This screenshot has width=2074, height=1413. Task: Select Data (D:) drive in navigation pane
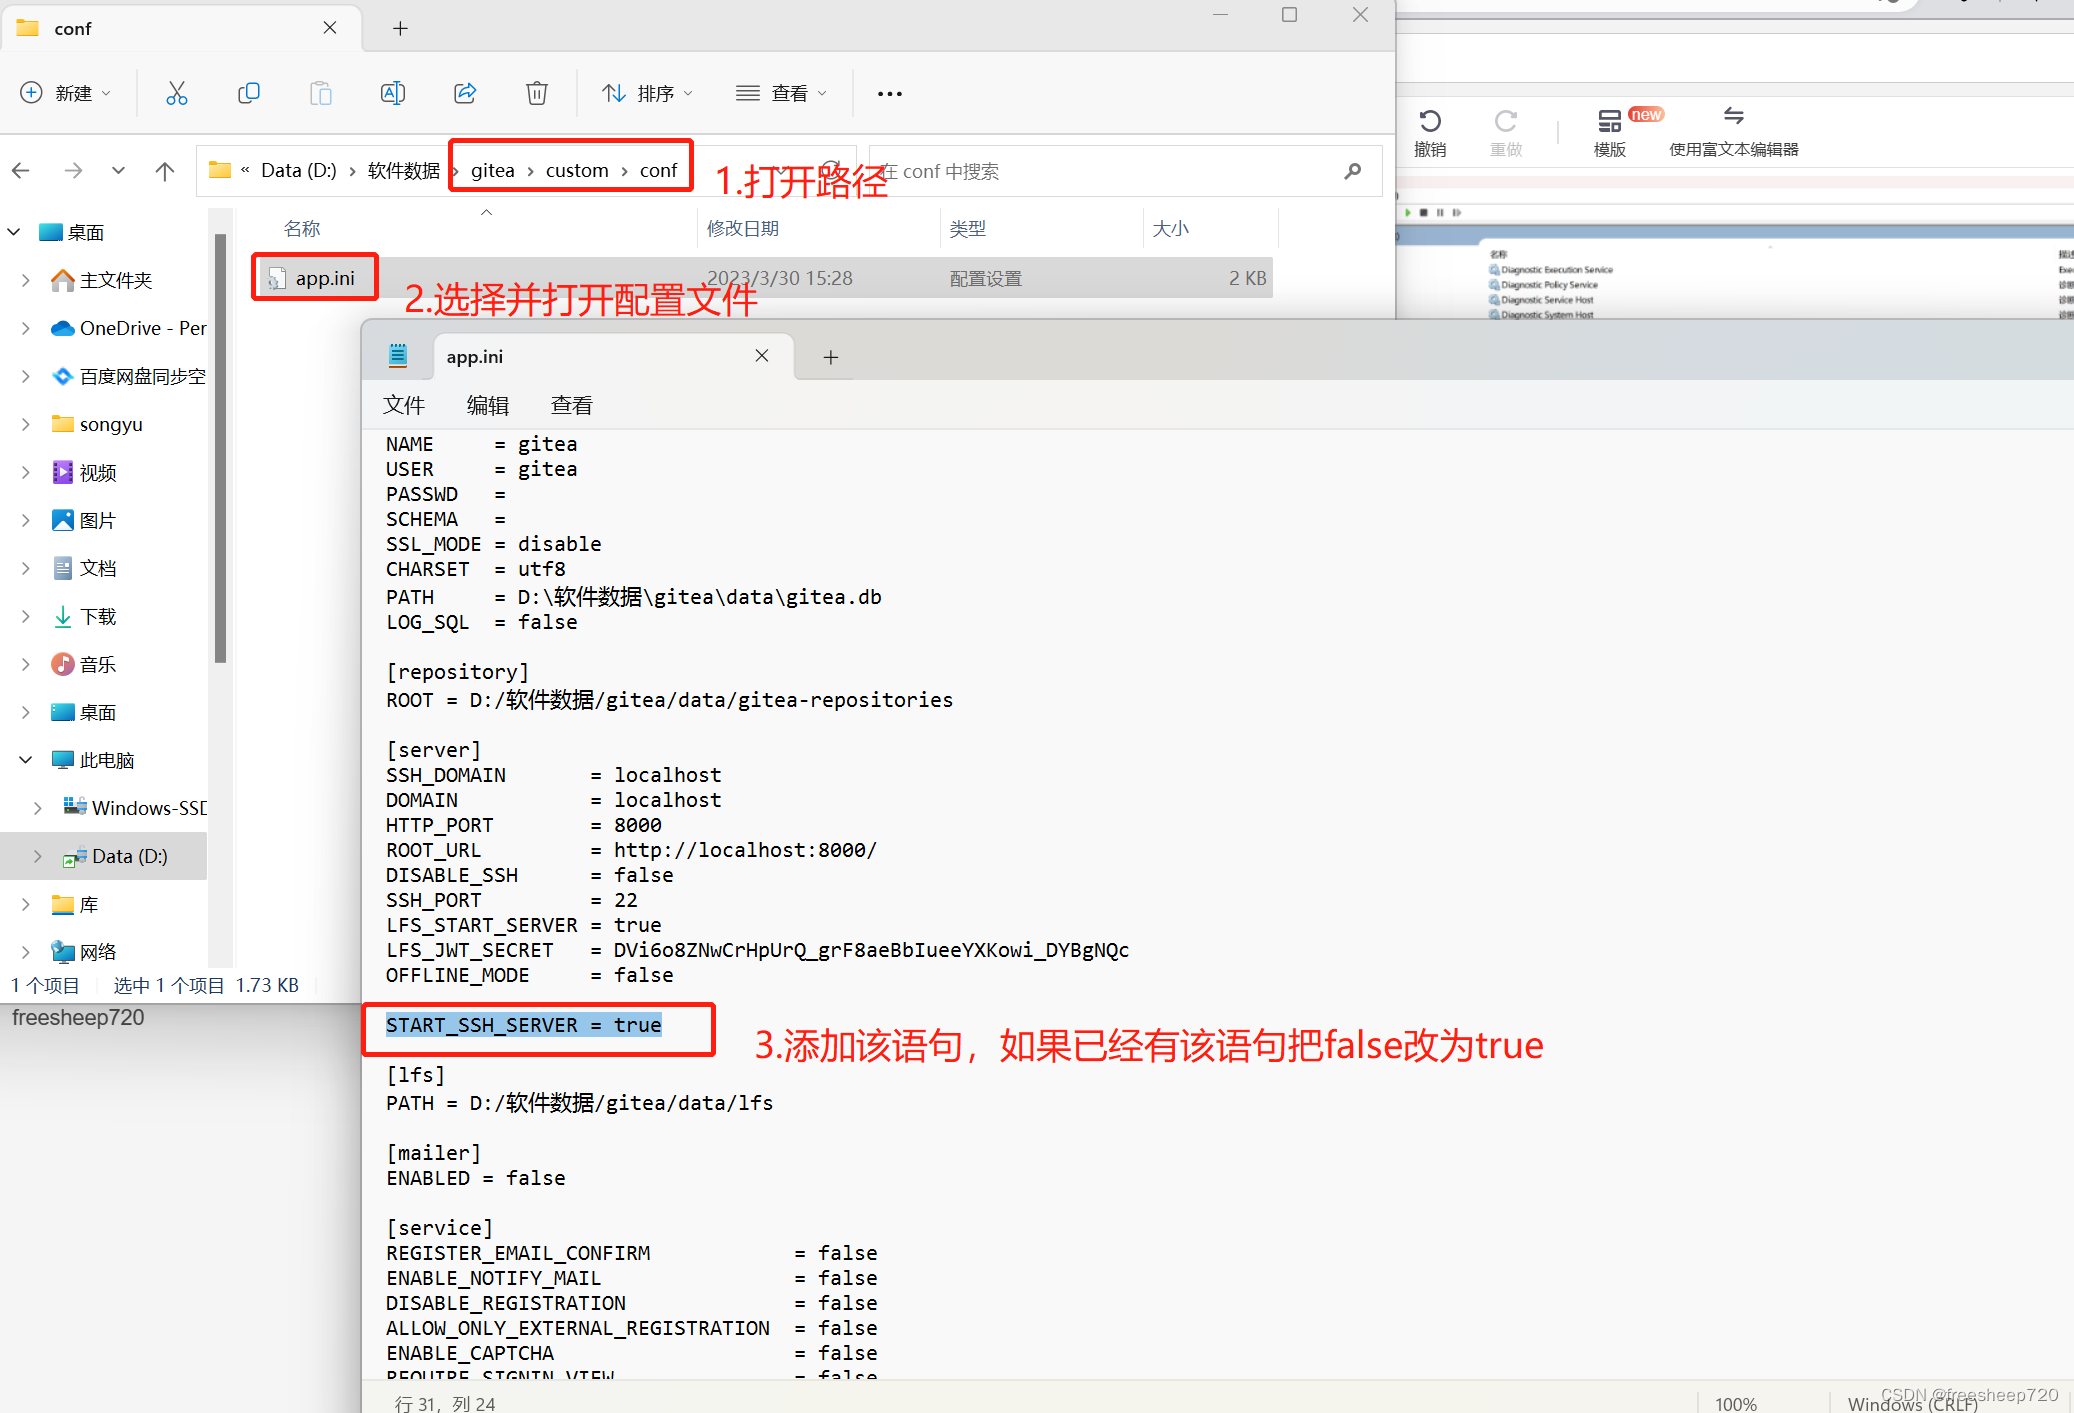click(104, 856)
